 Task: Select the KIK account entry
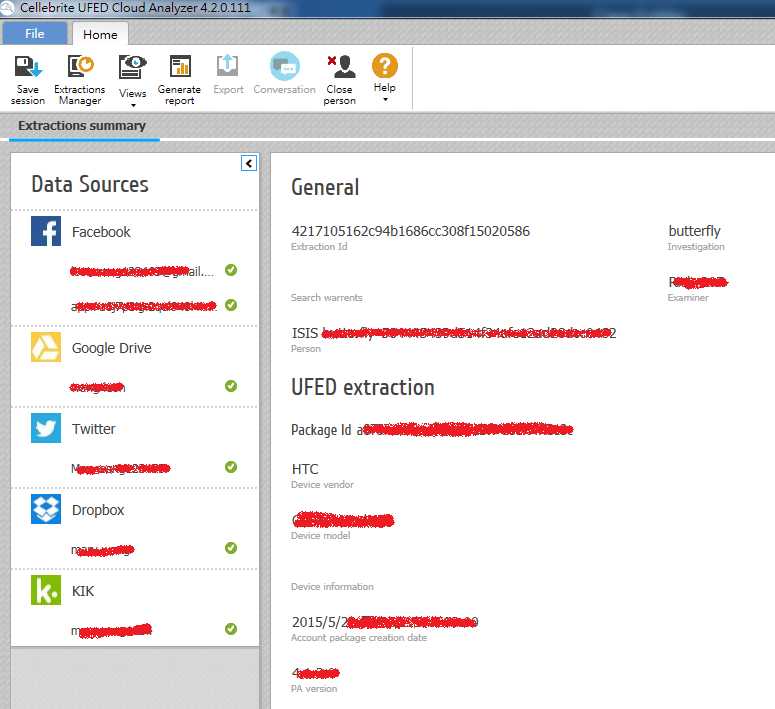[111, 630]
